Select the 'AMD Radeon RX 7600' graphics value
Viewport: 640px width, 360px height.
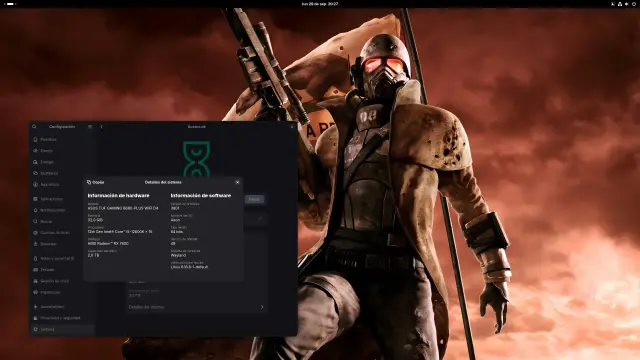pos(108,243)
